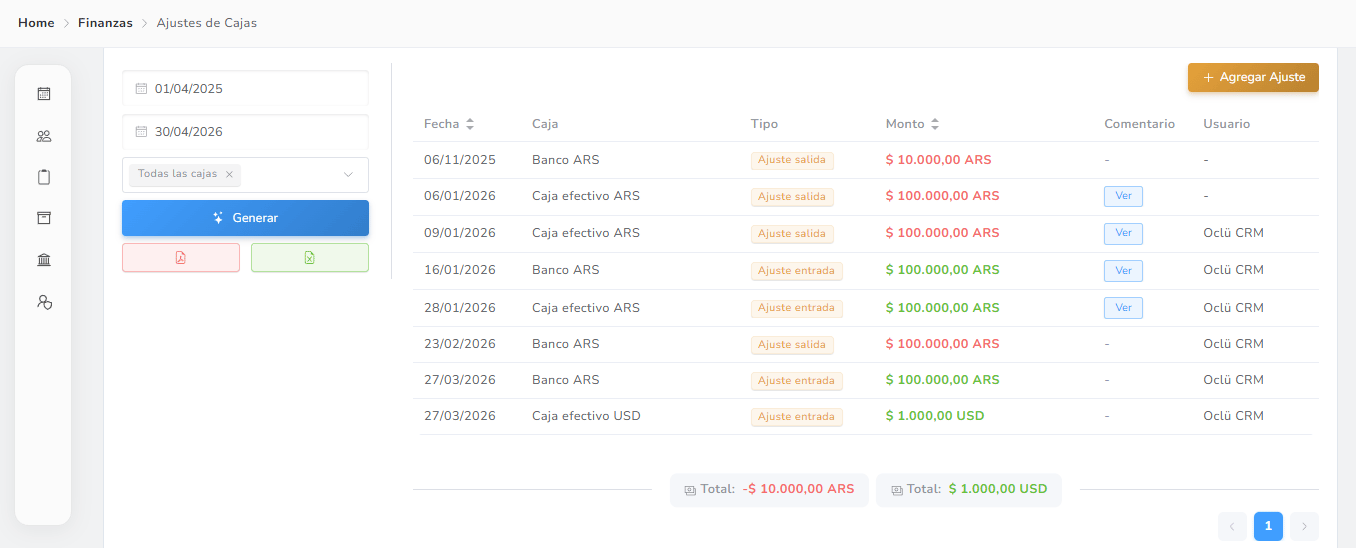This screenshot has height=548, width=1356.
Task: Click 'Caja efectivo USD' cell
Action: [x=586, y=415]
